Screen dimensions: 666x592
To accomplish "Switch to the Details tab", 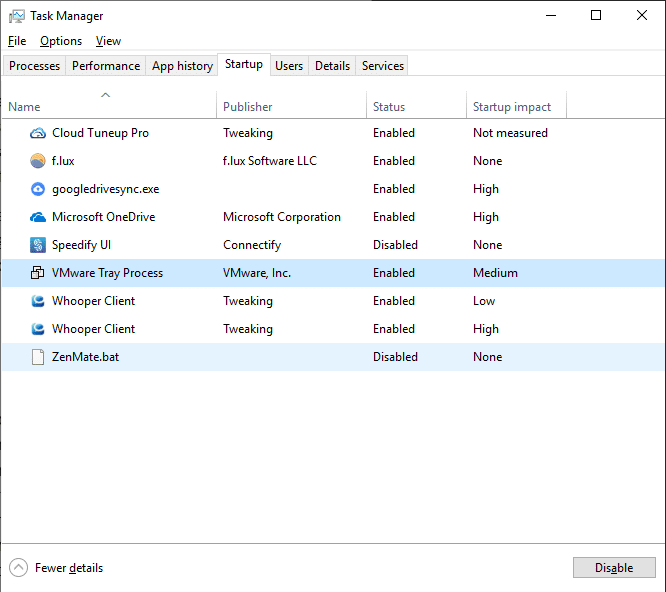I will pos(332,66).
